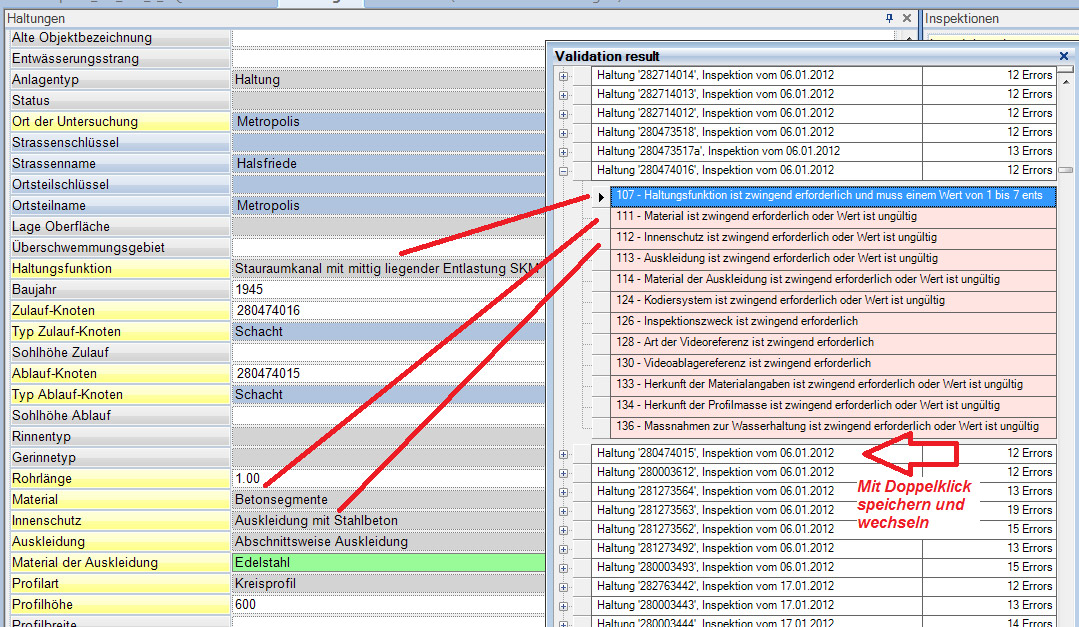Expand Haltung '281273563' with 19 Errors
This screenshot has height=627, width=1079.
tap(564, 511)
